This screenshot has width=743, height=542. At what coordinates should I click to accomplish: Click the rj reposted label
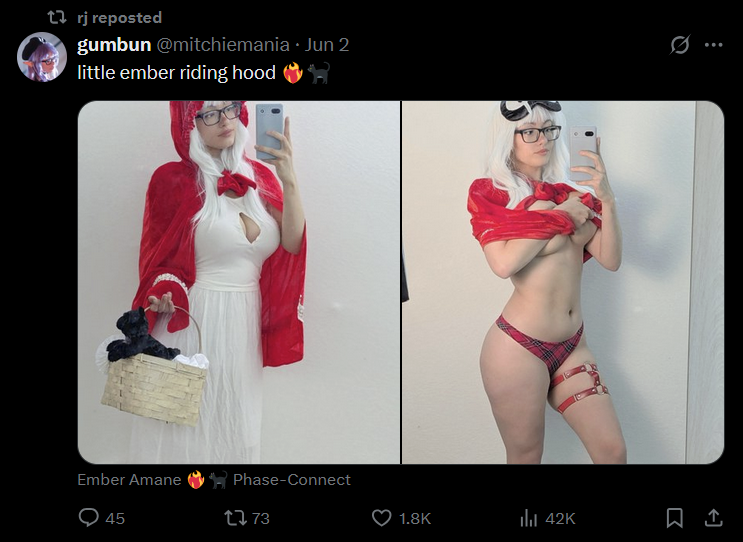119,18
